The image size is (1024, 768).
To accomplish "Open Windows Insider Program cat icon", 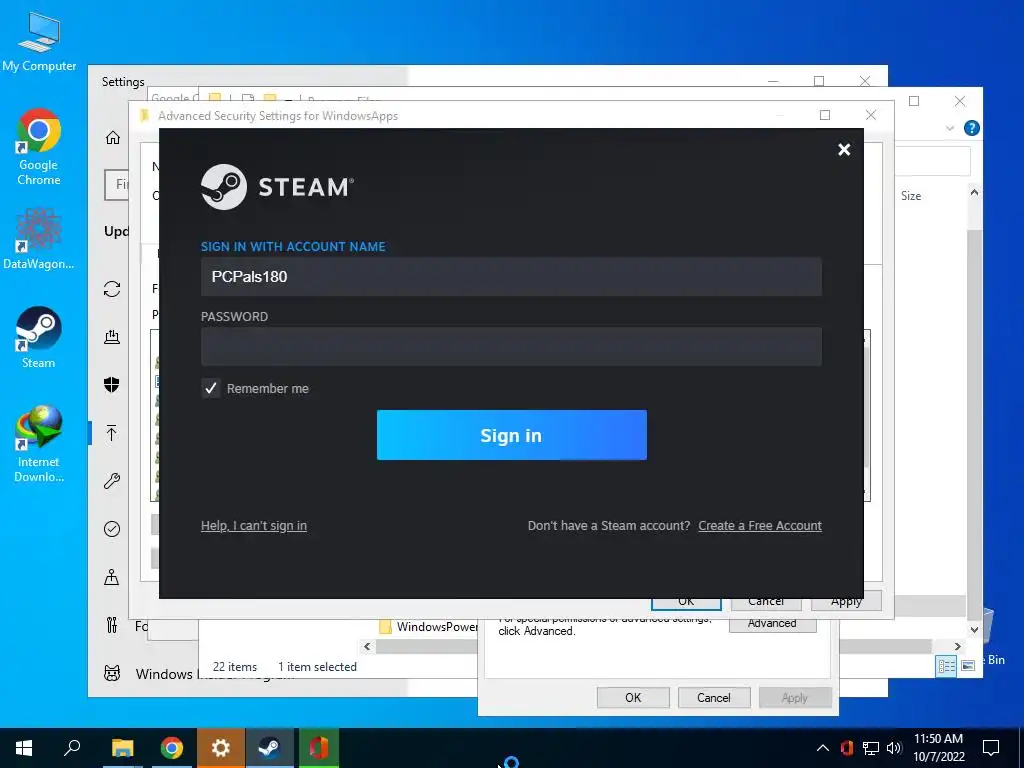I will [x=112, y=673].
